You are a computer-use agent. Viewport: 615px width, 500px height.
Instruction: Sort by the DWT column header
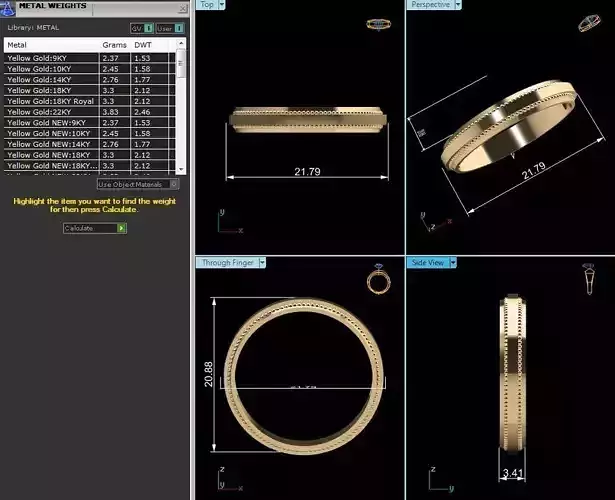click(x=143, y=45)
